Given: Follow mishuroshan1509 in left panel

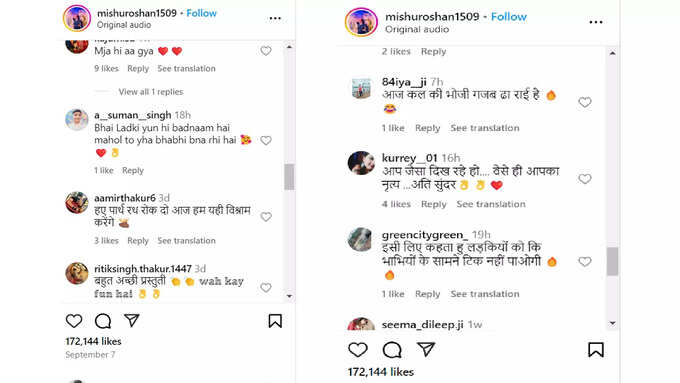Looking at the screenshot, I should [202, 13].
